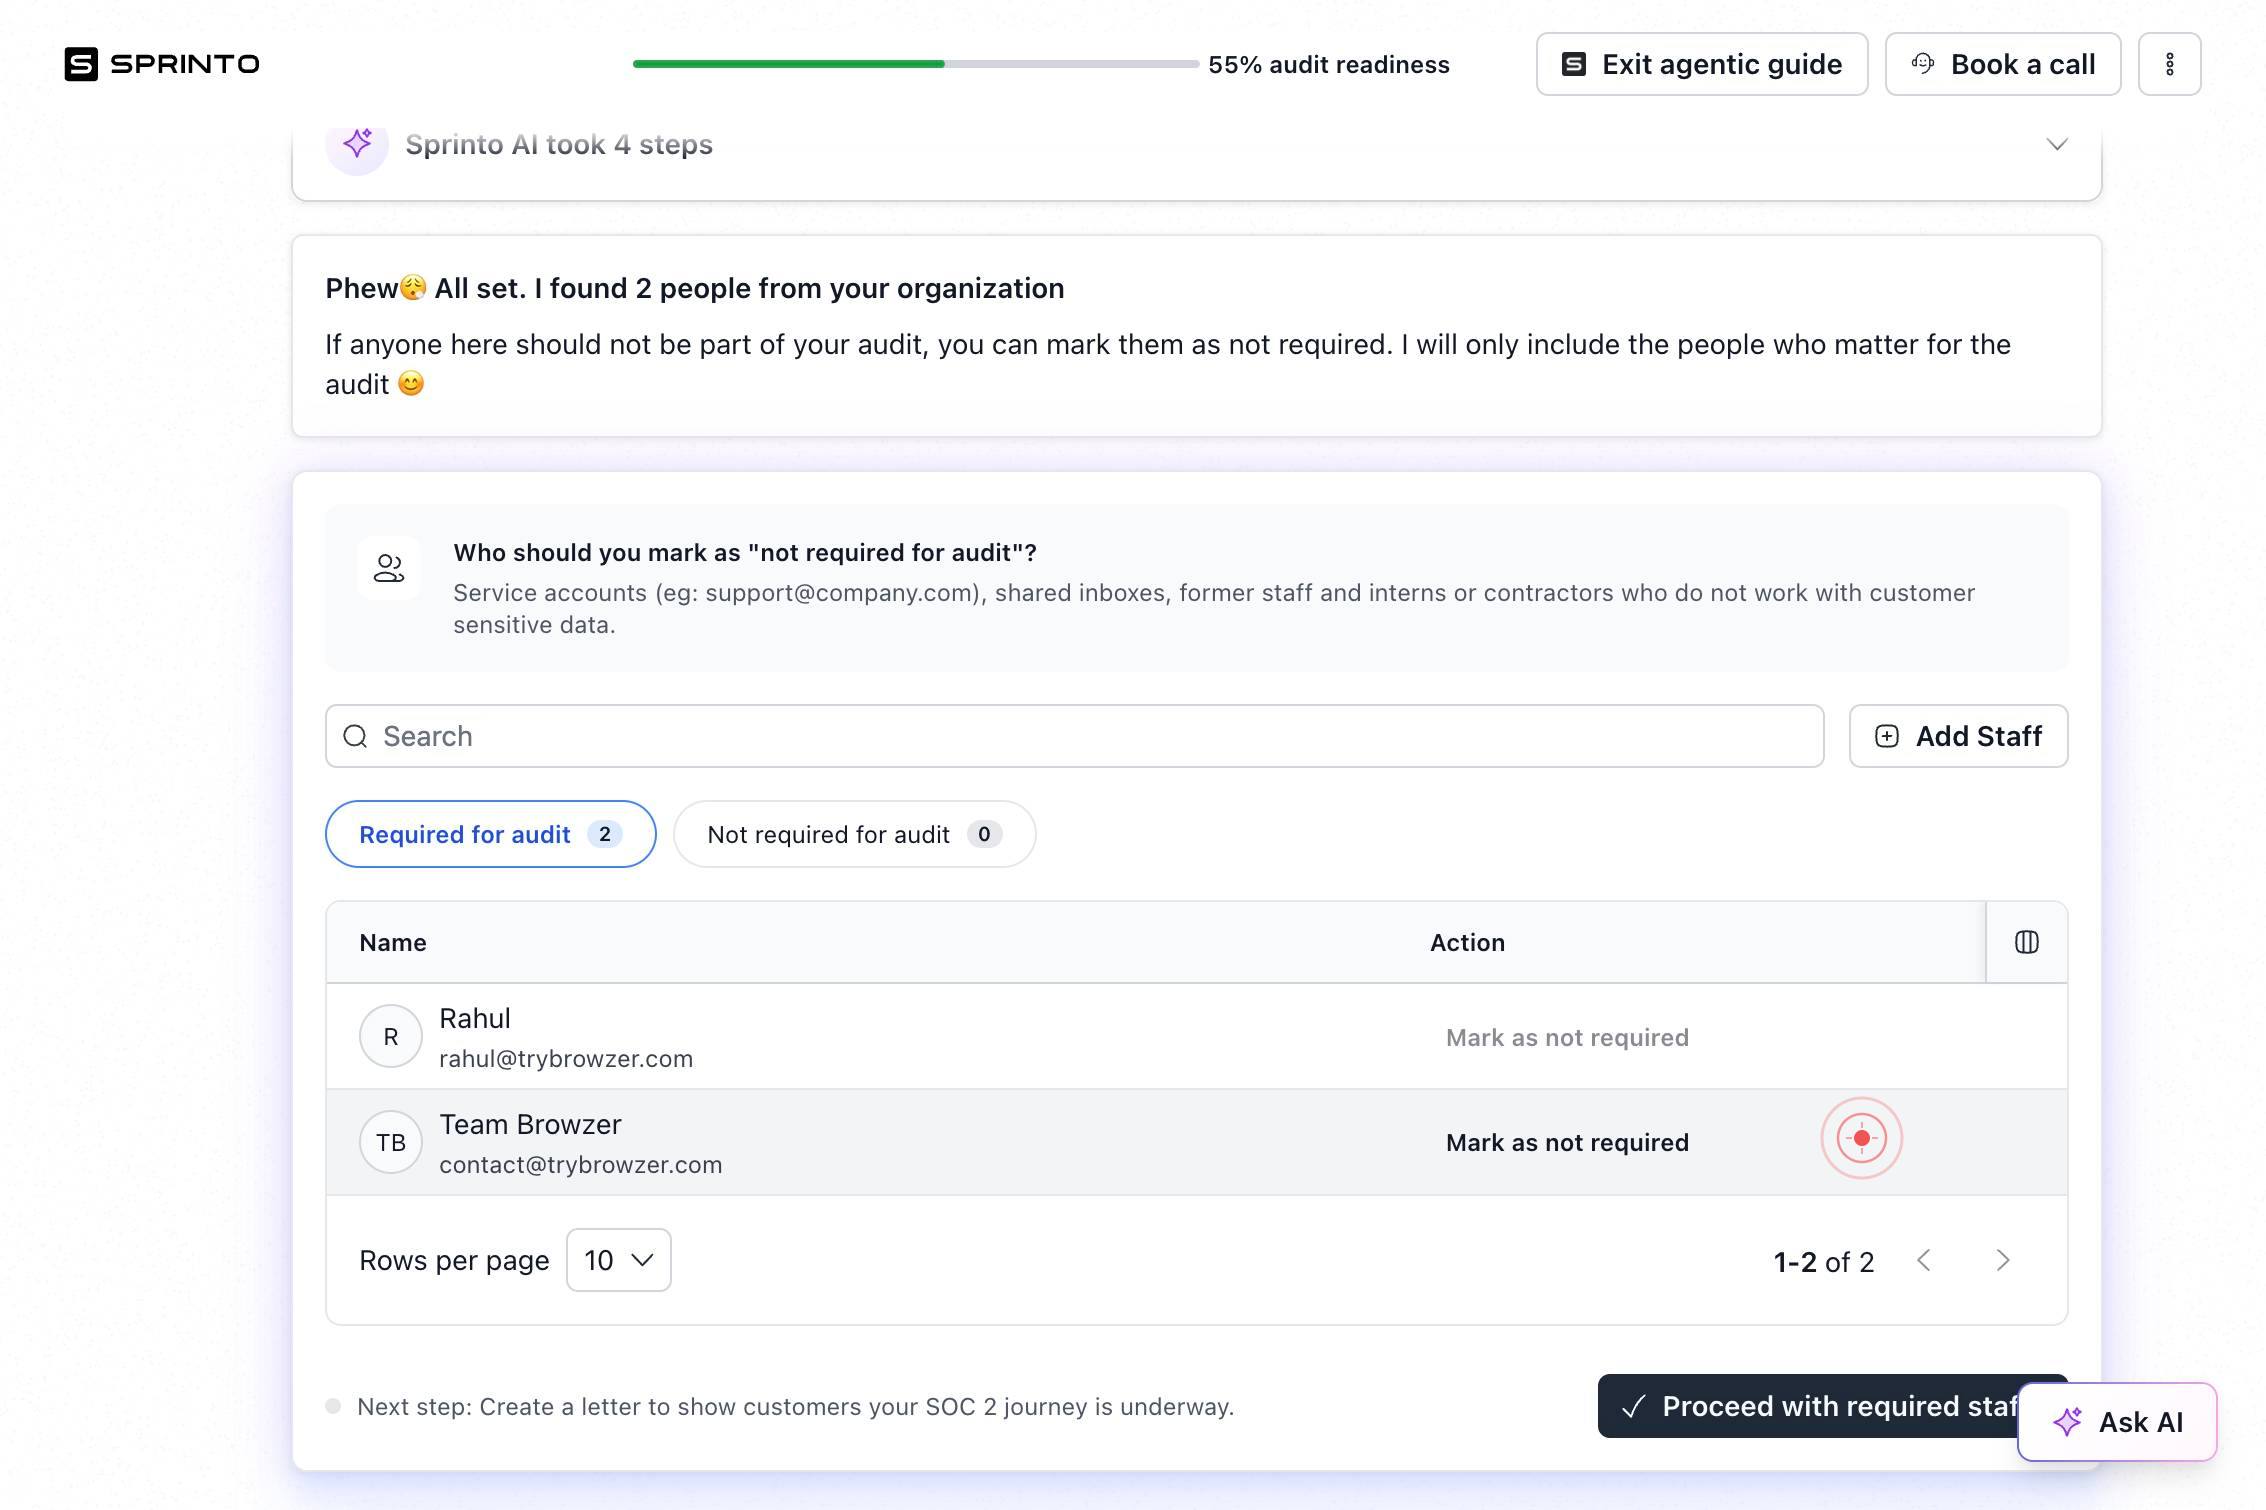Click the Next step SOC 2 letter note
The width and height of the screenshot is (2266, 1510).
tap(795, 1406)
